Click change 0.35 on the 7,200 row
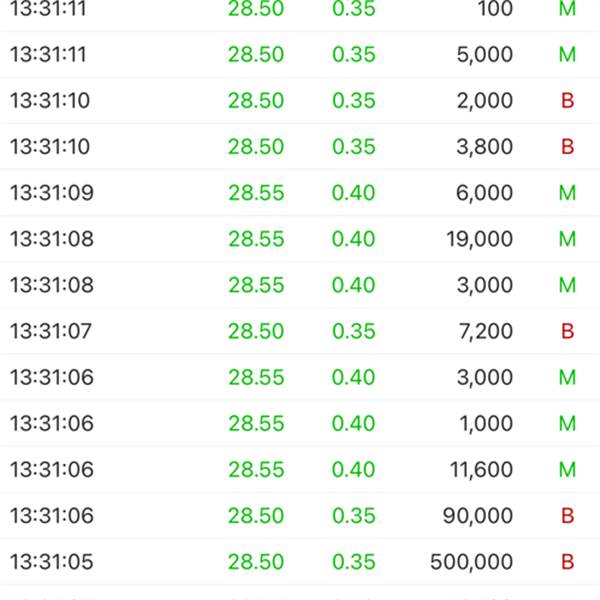600x600 pixels. pos(354,331)
